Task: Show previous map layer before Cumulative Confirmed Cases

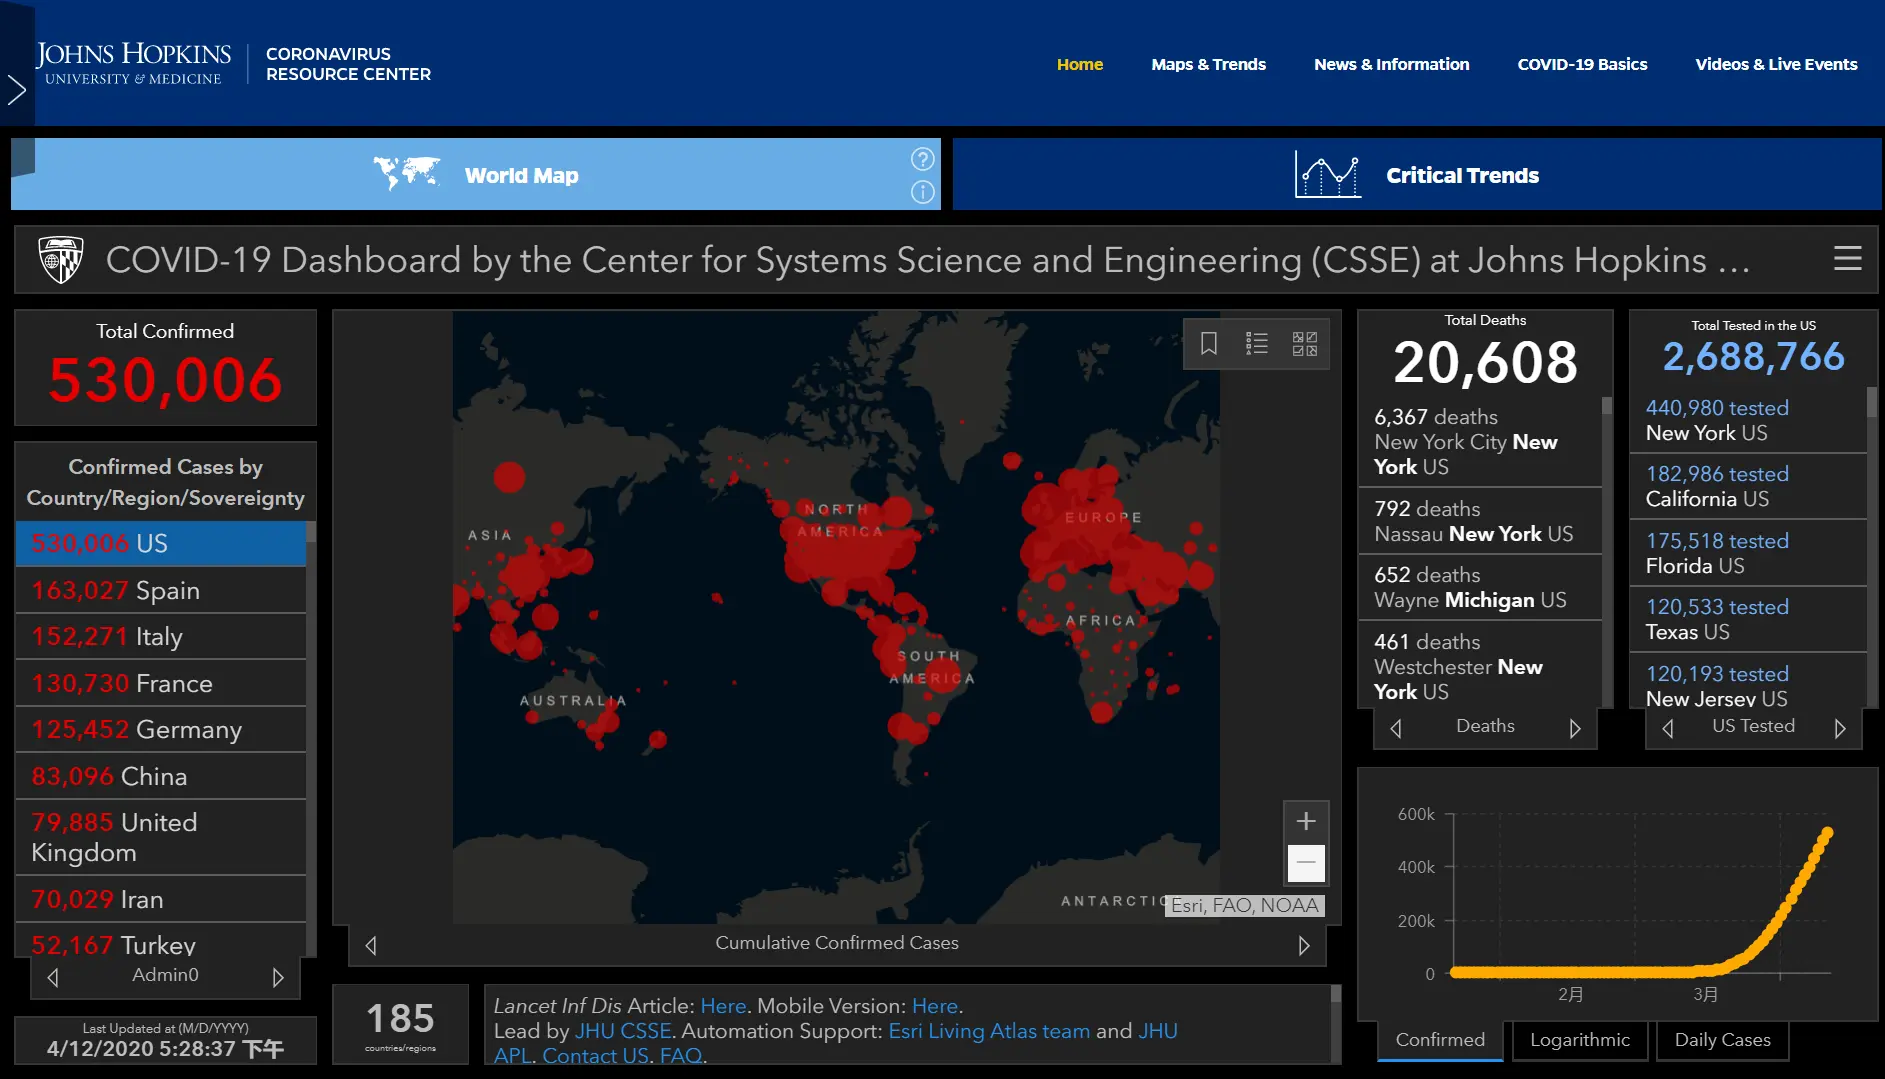Action: pos(371,945)
